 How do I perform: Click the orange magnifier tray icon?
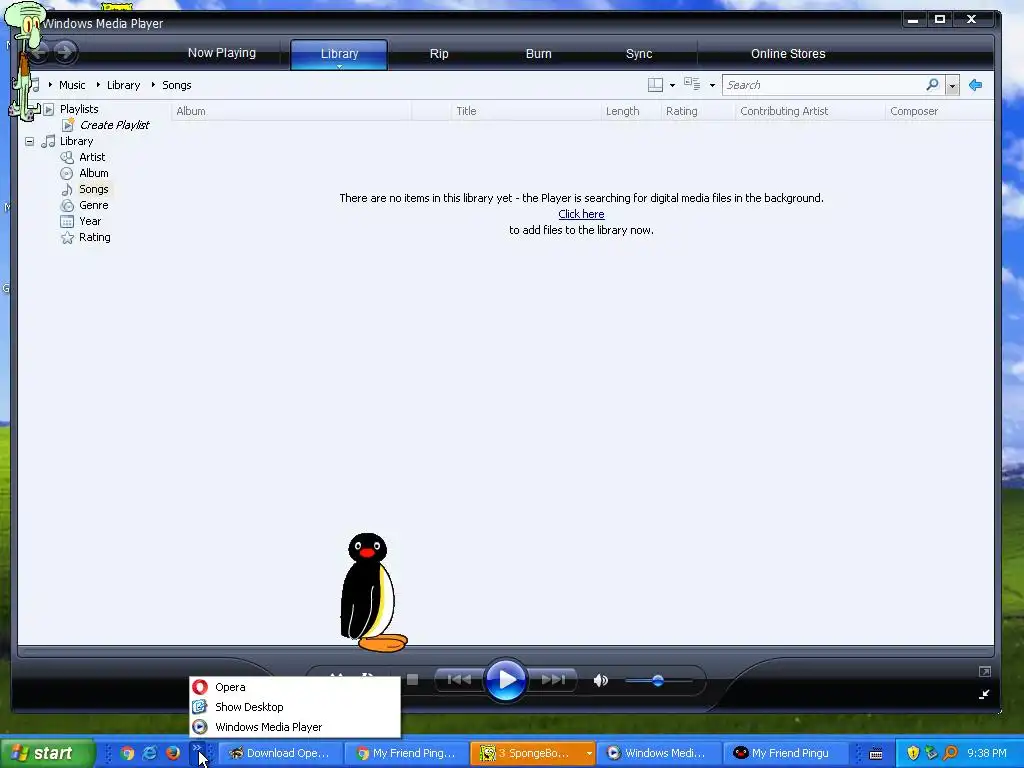[951, 753]
